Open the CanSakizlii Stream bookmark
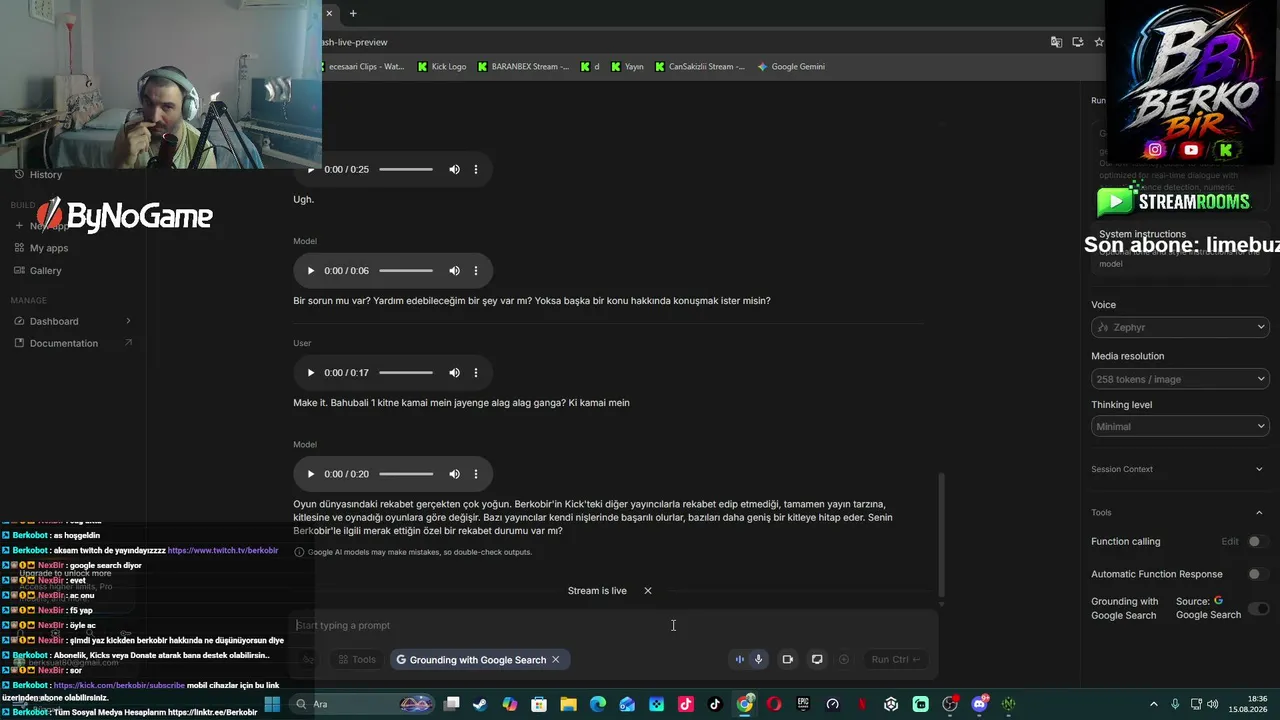 click(700, 67)
